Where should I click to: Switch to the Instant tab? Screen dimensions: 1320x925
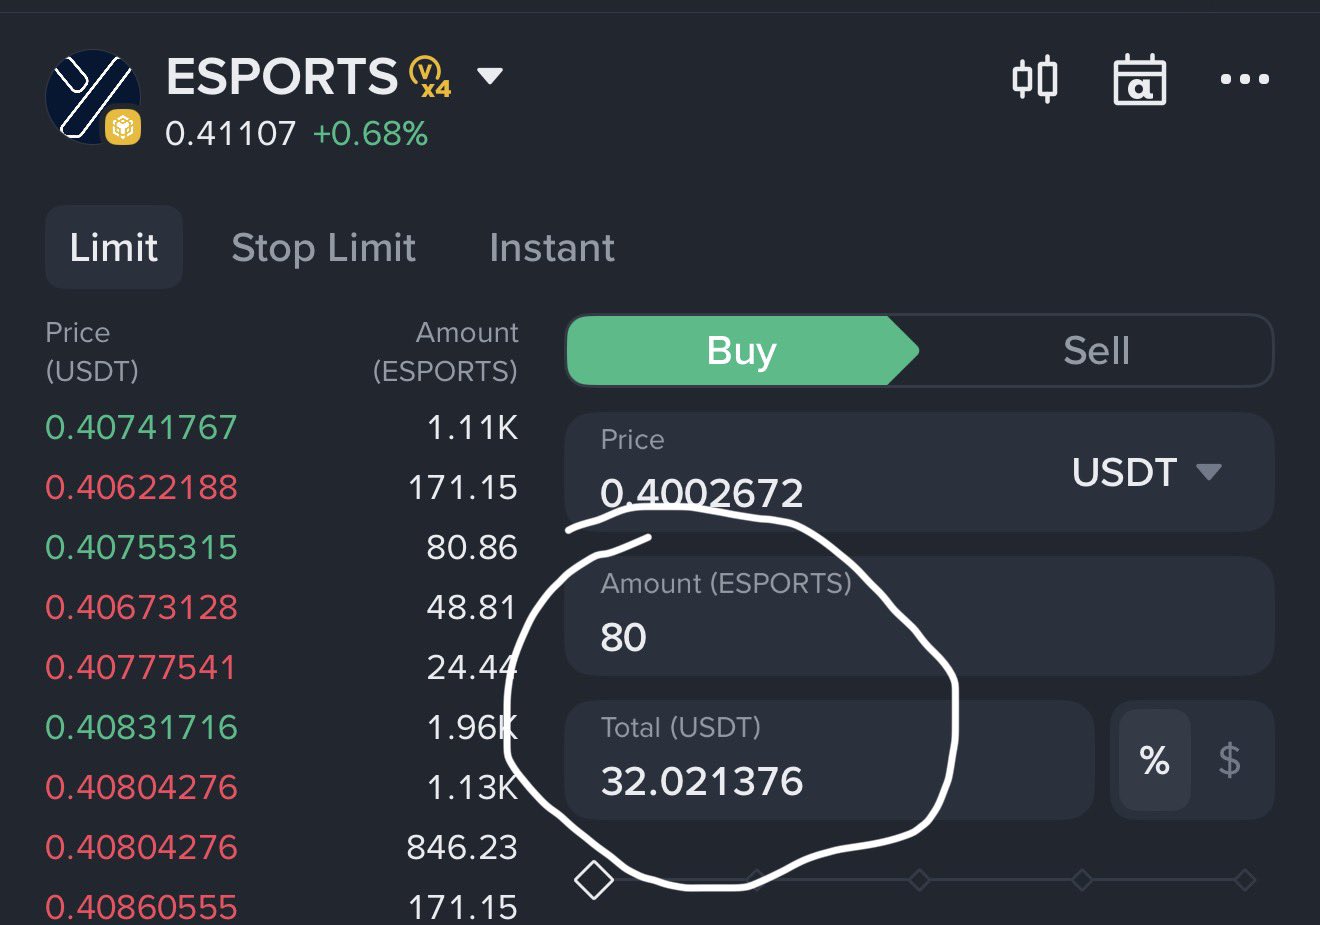click(x=551, y=248)
